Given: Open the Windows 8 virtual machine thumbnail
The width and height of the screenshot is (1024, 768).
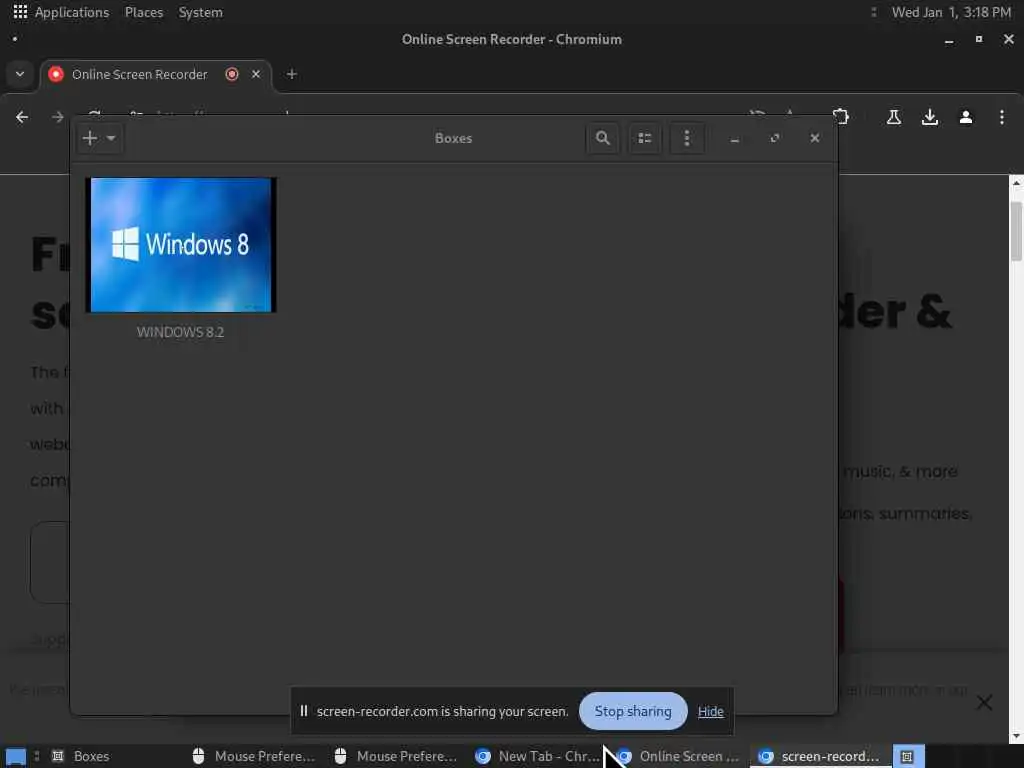Looking at the screenshot, I should point(181,245).
